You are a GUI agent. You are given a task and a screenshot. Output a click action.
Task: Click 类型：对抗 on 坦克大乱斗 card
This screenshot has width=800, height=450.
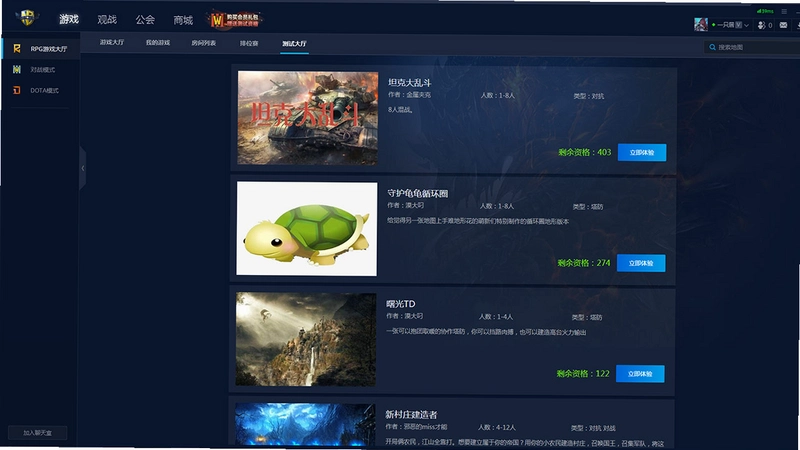tap(589, 96)
